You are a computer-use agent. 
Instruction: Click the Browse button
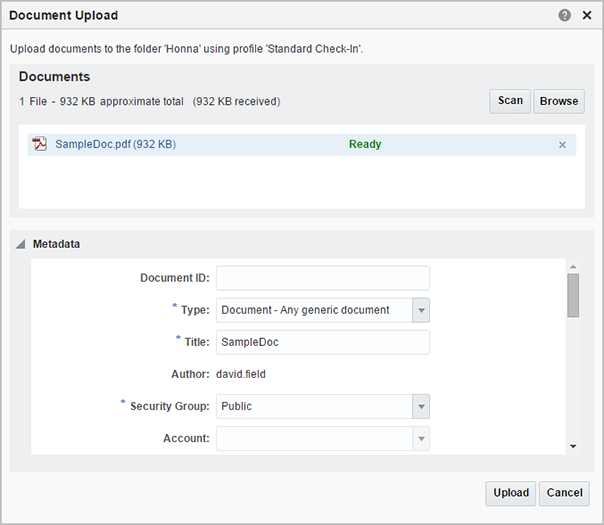[559, 101]
